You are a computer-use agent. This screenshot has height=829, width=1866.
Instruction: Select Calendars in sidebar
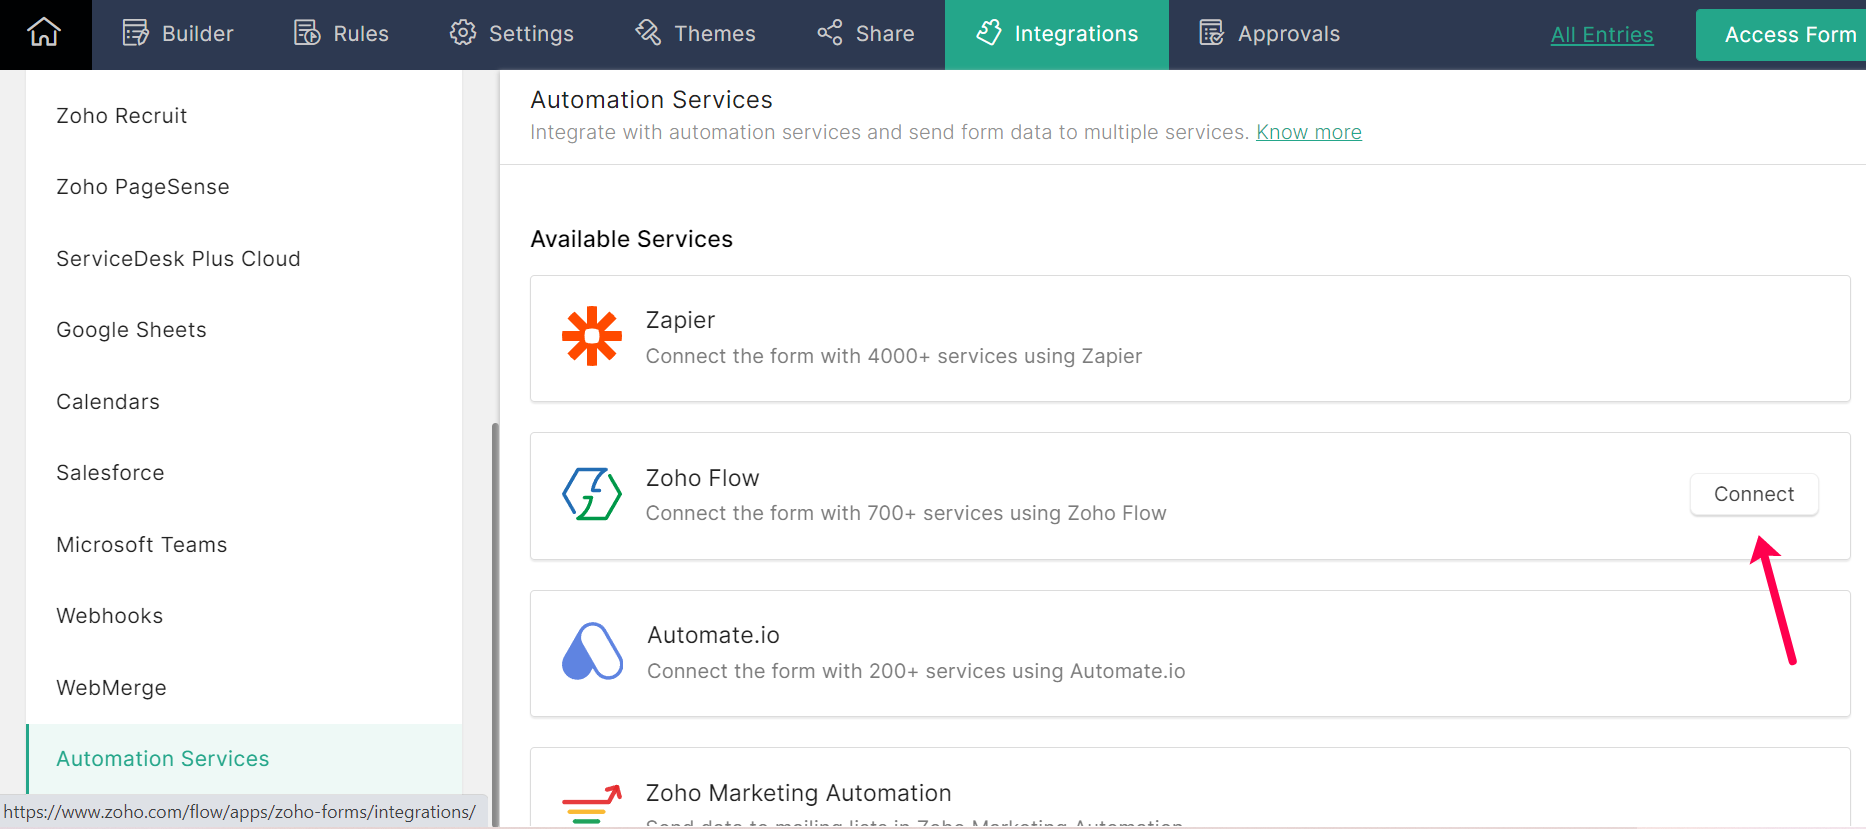(x=244, y=402)
